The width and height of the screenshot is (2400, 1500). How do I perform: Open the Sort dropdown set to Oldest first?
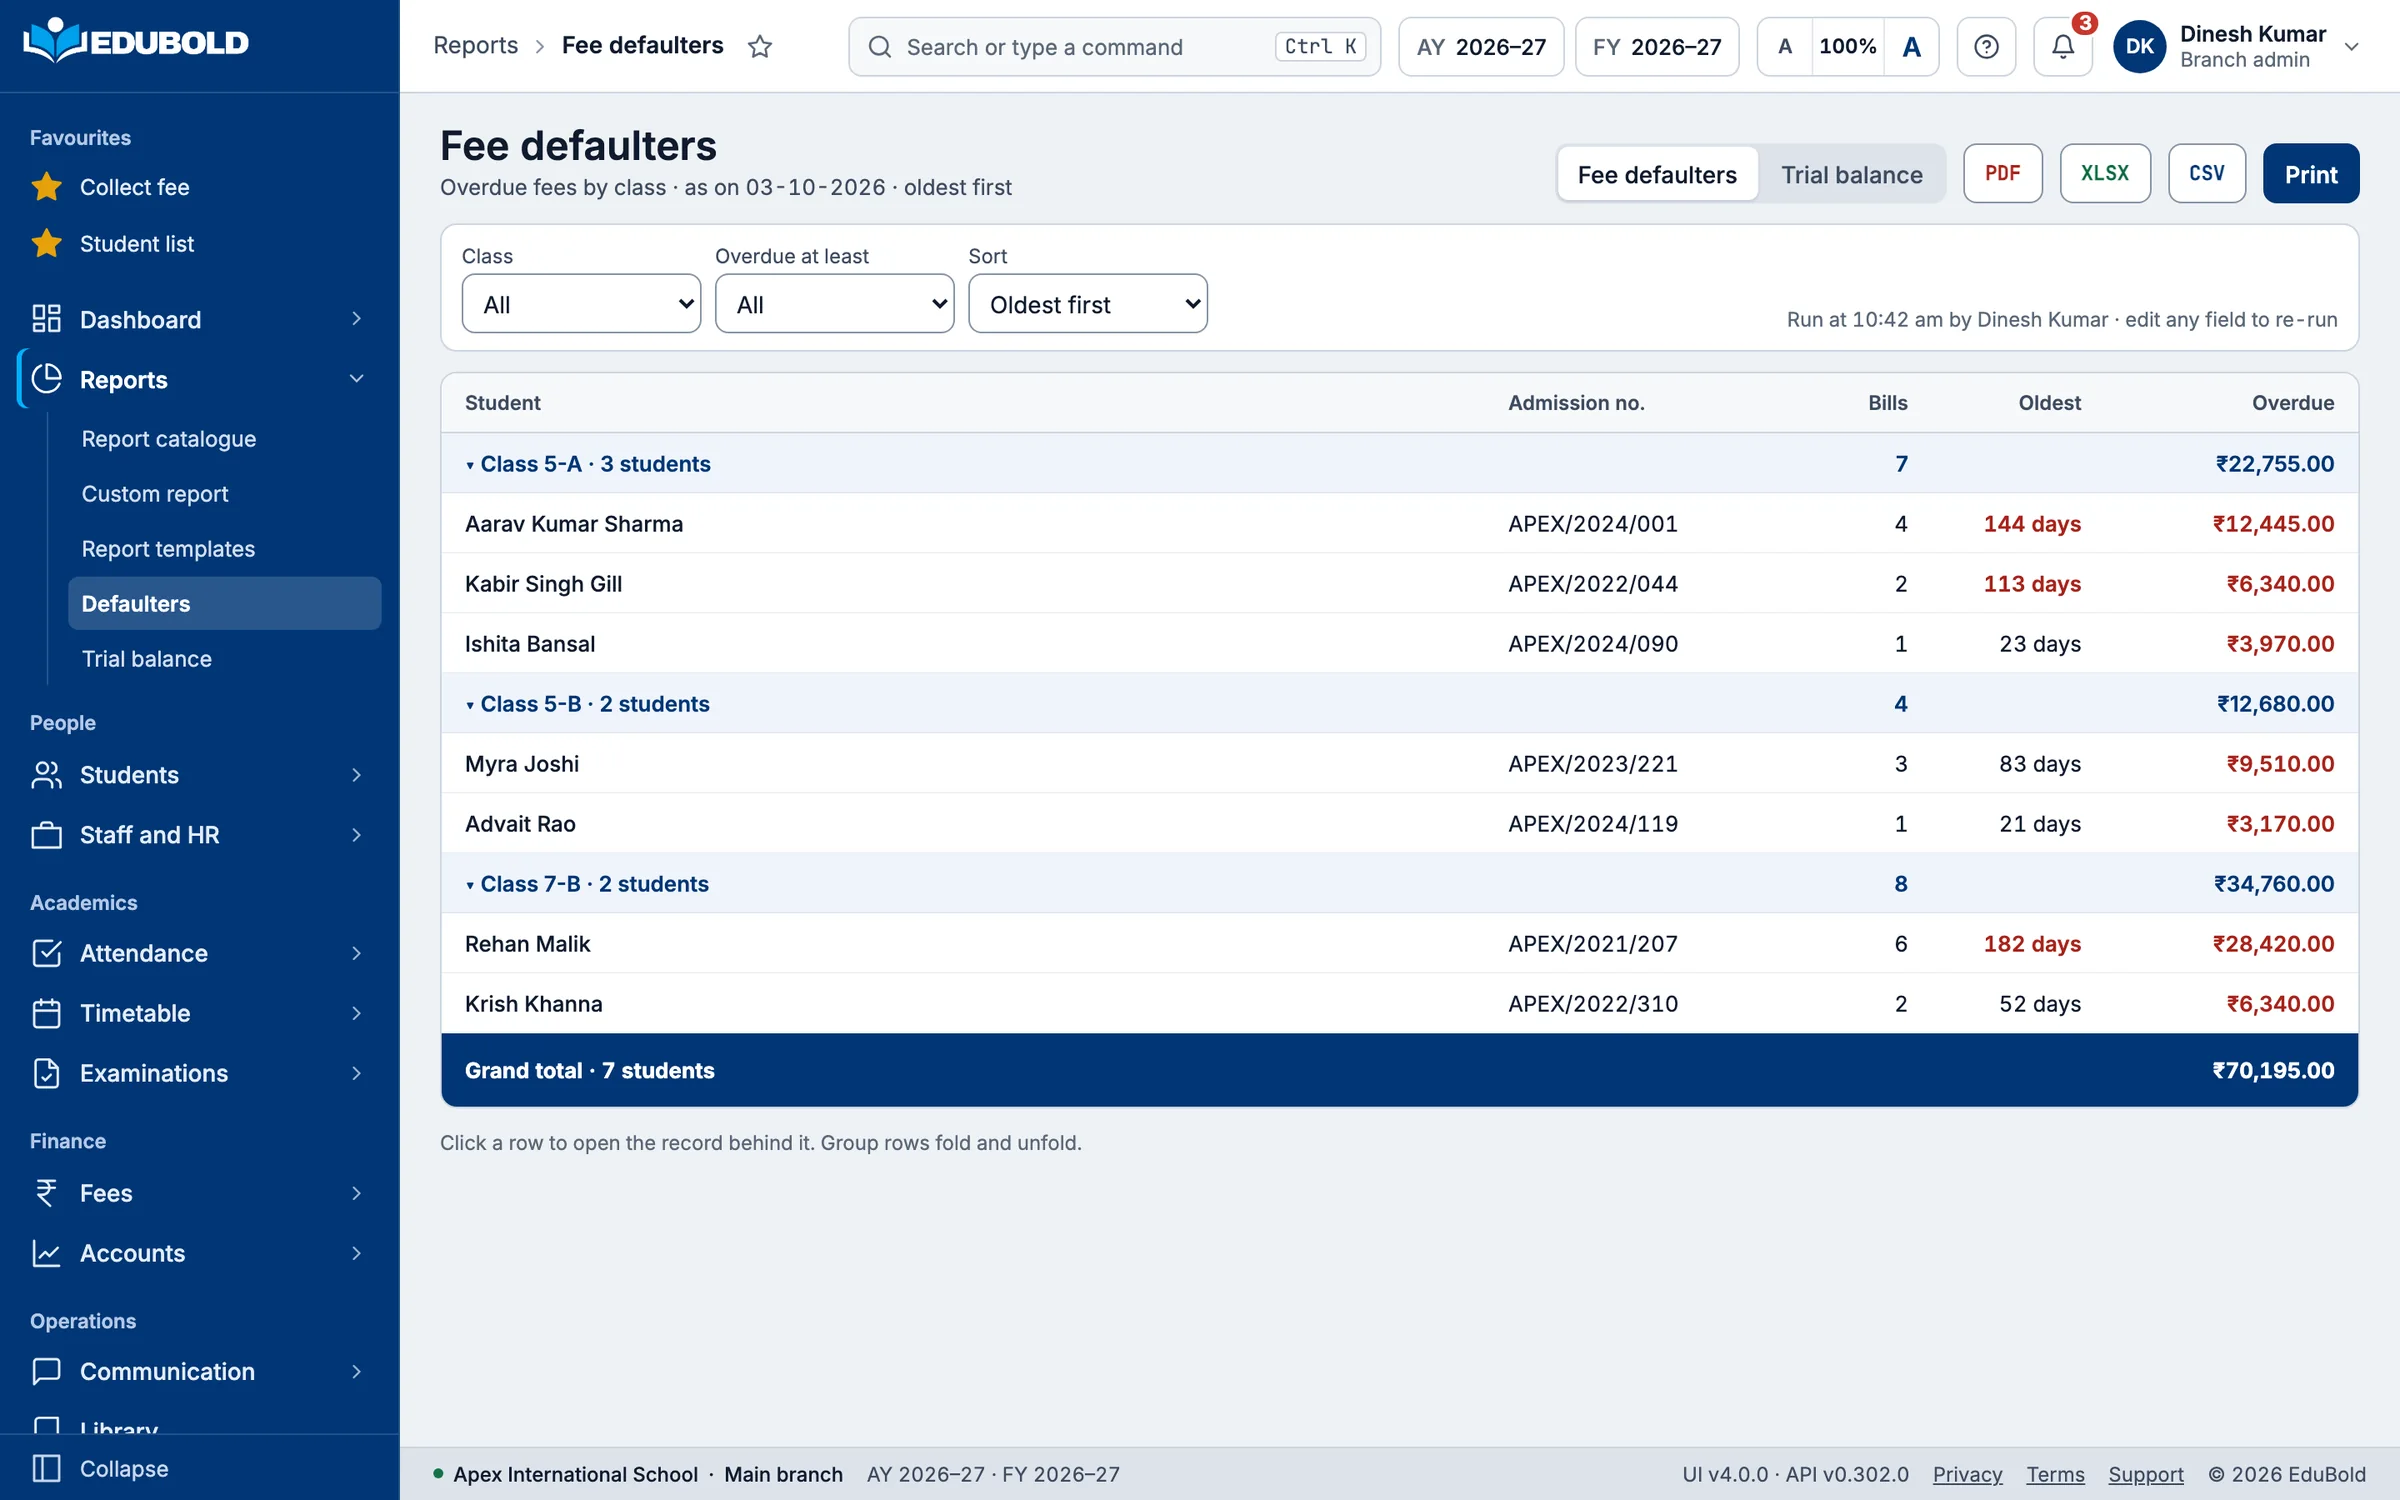1087,304
